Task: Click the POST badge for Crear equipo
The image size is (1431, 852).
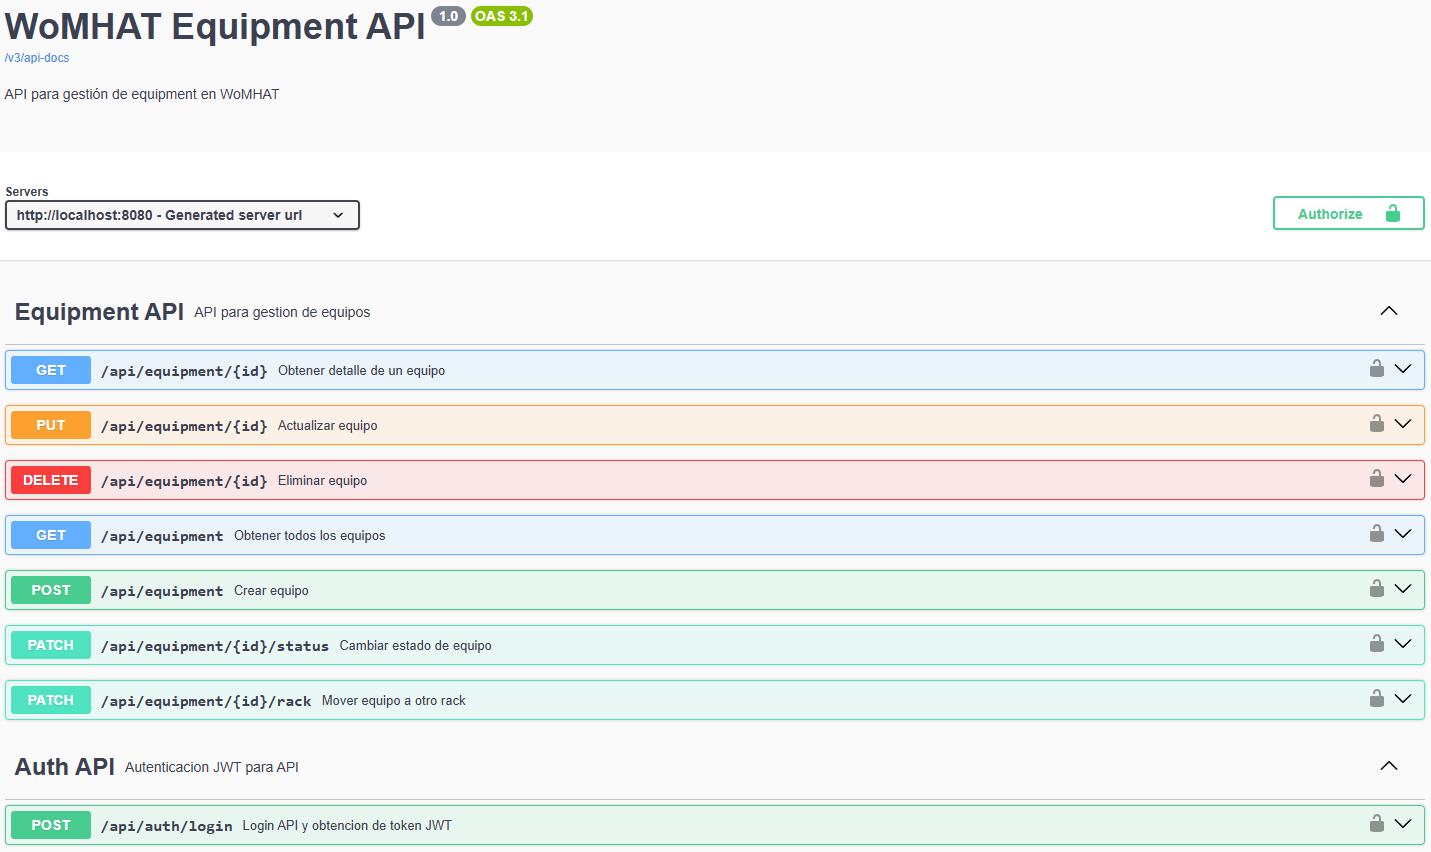Action: (x=51, y=590)
